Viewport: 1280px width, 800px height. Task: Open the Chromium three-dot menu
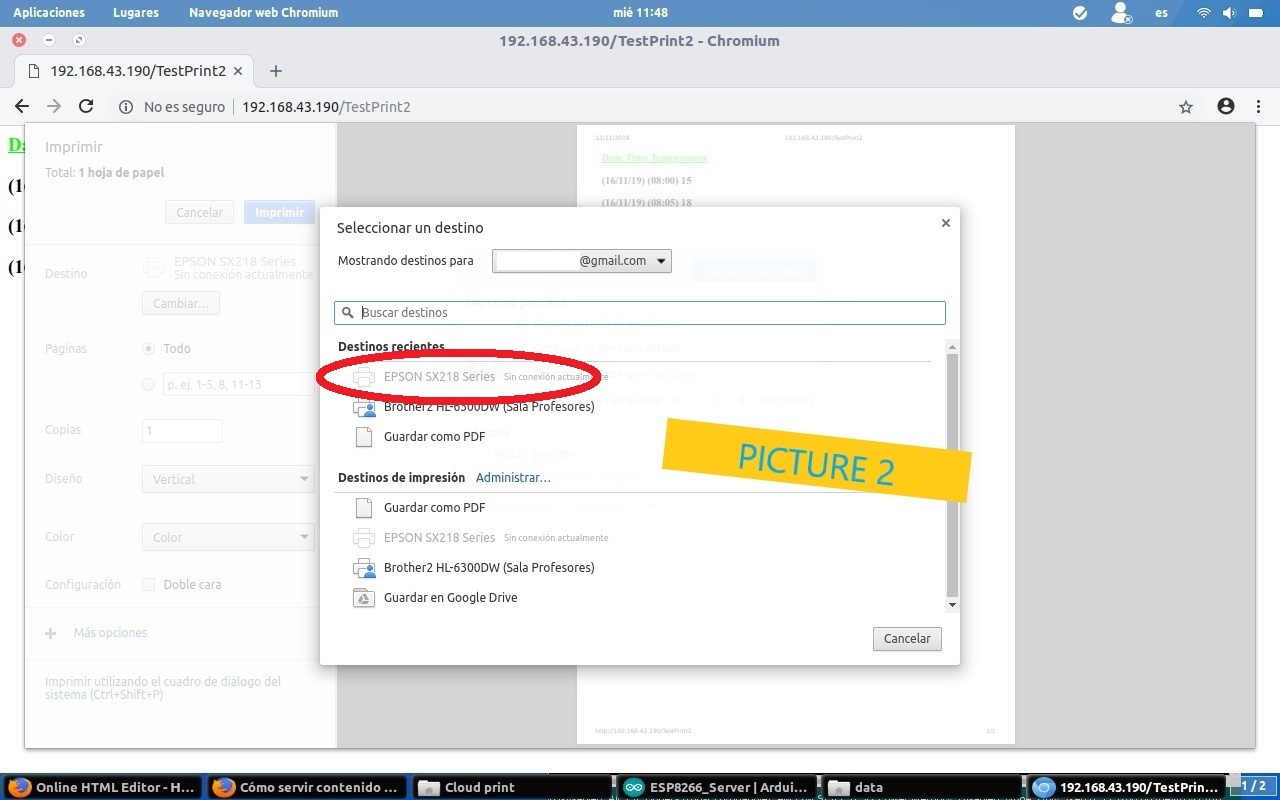coord(1256,107)
